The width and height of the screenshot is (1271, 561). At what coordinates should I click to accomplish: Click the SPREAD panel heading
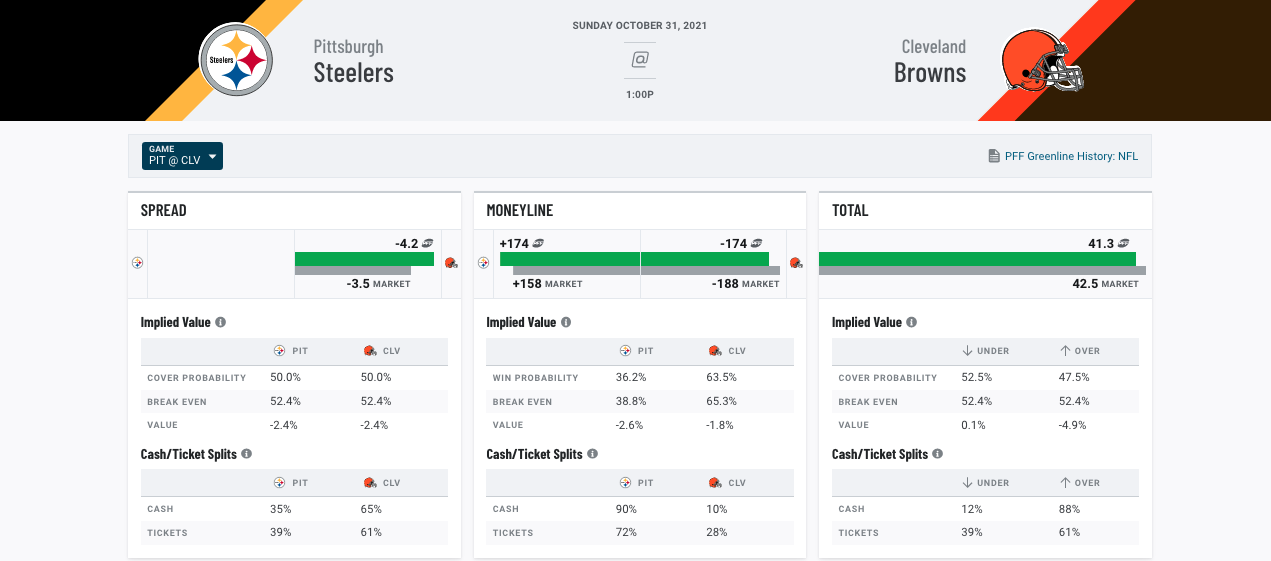click(164, 211)
